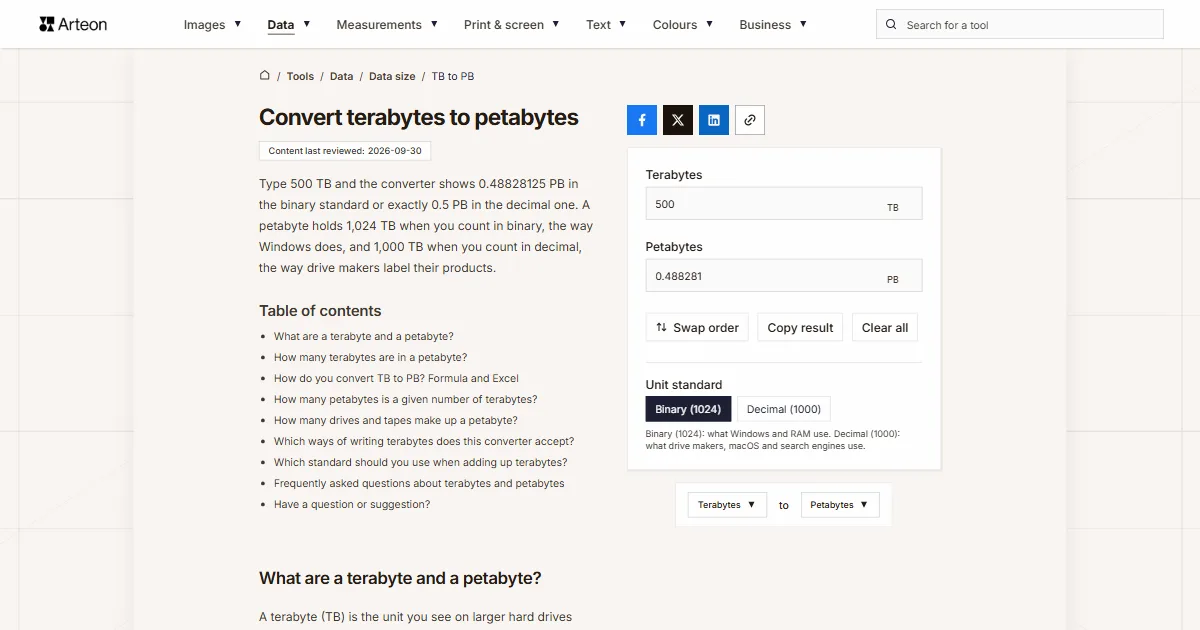
Task: Copy page link icon
Action: [x=750, y=120]
